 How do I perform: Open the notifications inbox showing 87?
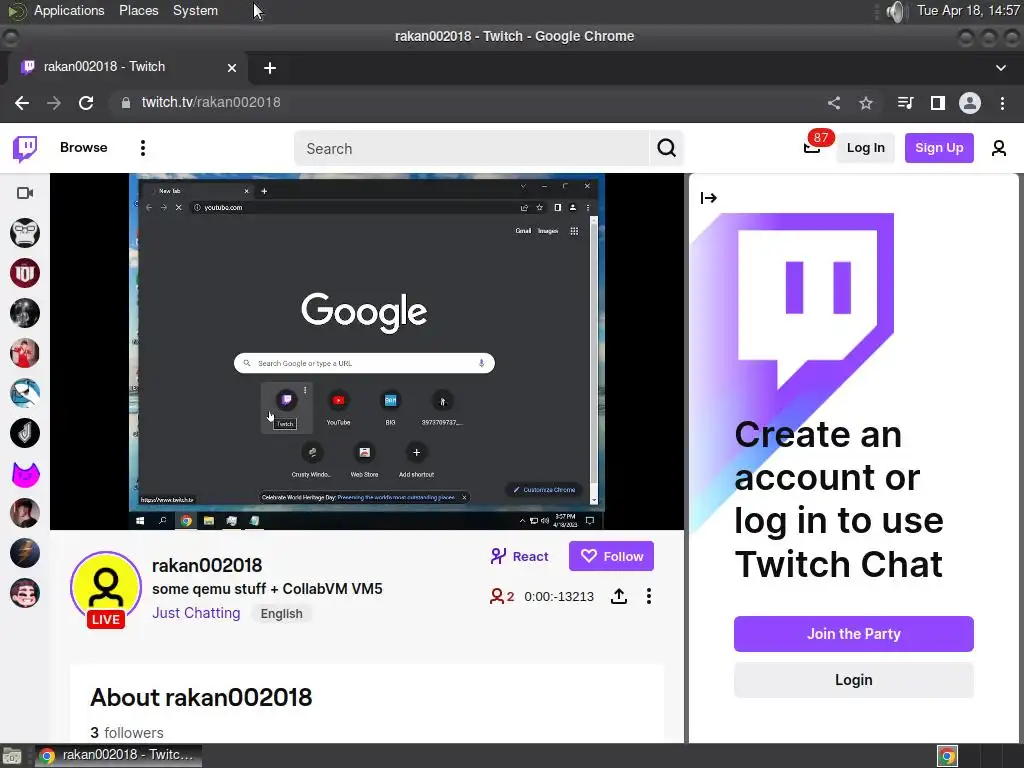tap(812, 148)
